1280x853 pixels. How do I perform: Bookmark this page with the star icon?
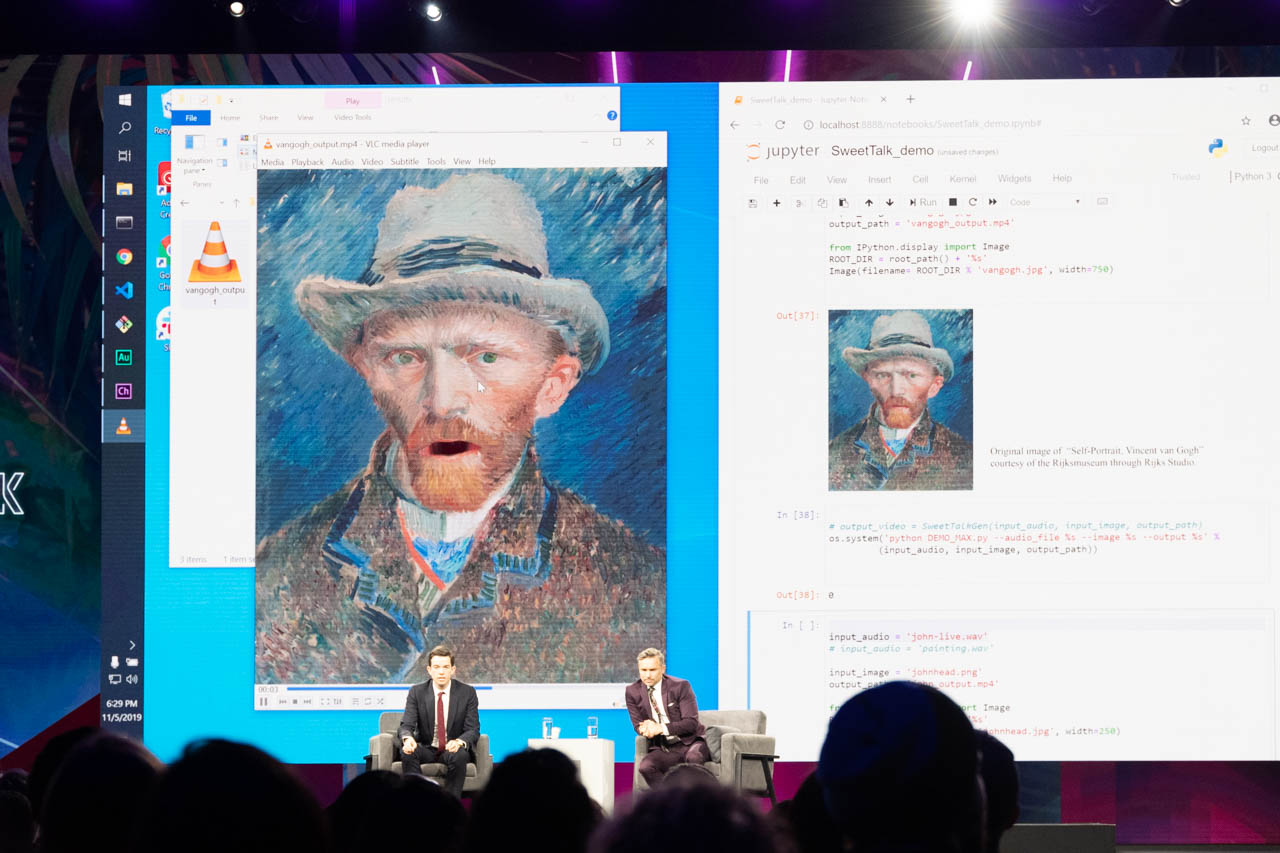pyautogui.click(x=1246, y=121)
